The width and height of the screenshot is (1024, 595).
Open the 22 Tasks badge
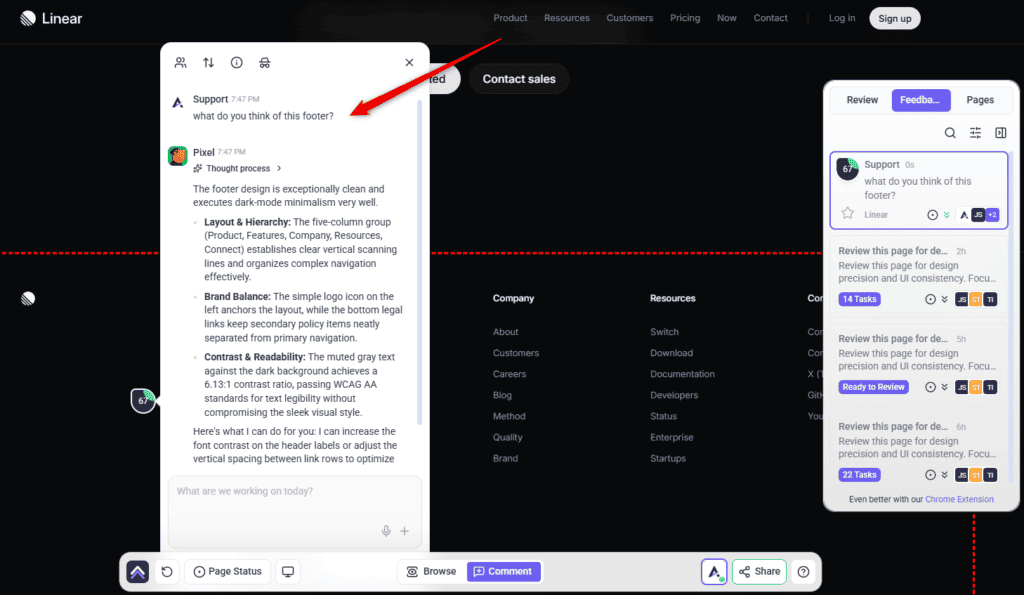click(x=859, y=475)
